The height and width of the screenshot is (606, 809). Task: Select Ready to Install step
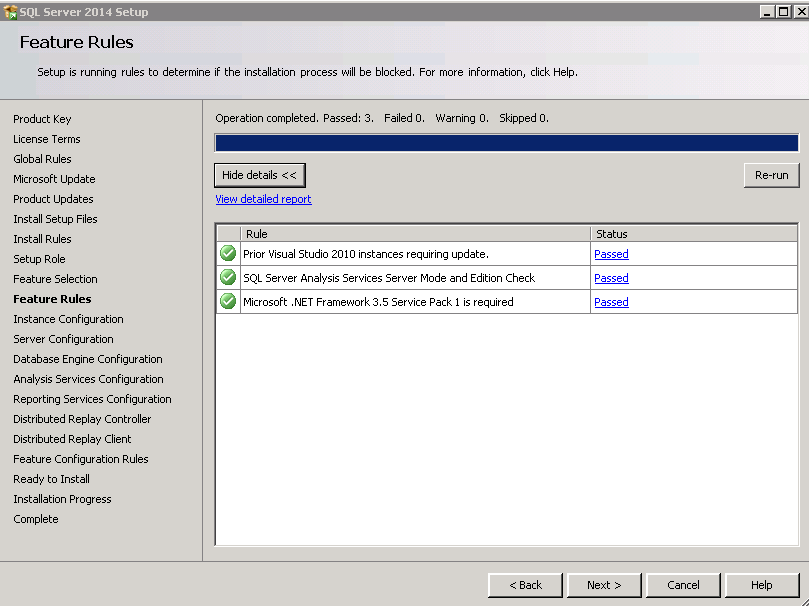click(52, 479)
